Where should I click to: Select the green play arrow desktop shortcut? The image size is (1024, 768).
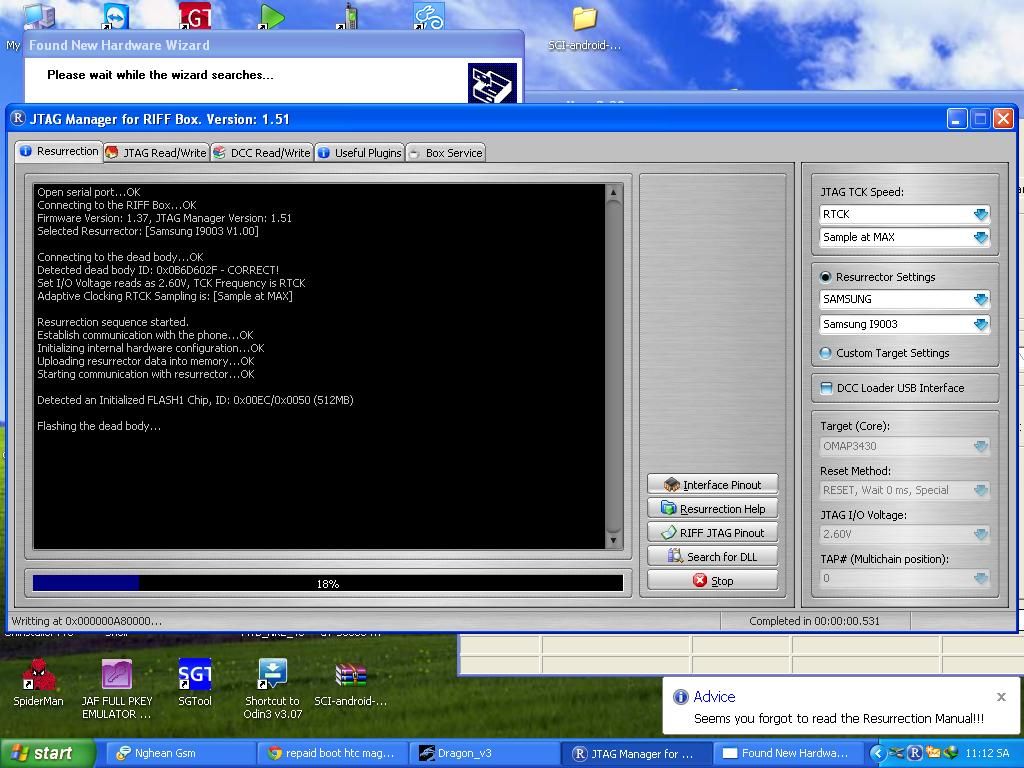tap(271, 16)
